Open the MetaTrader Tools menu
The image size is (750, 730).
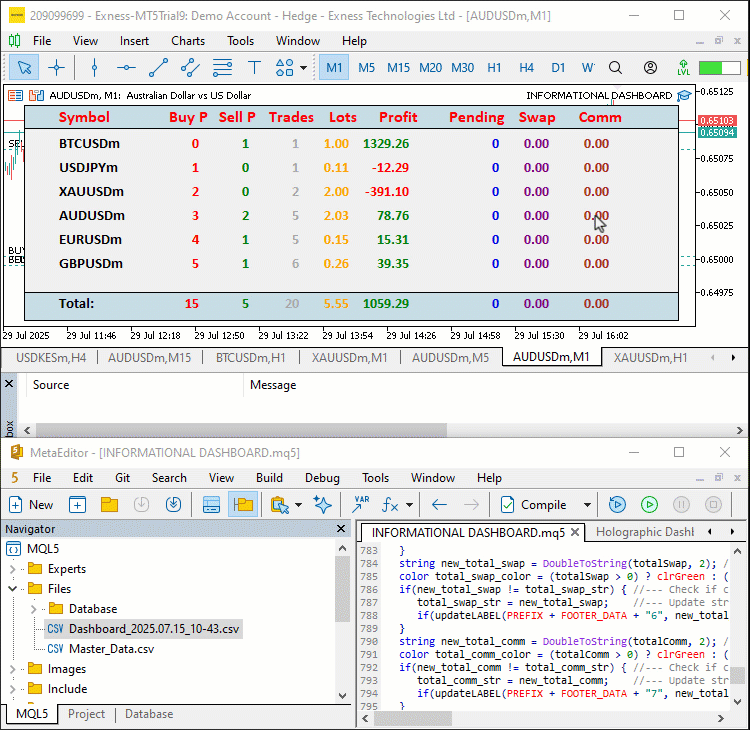pyautogui.click(x=240, y=41)
